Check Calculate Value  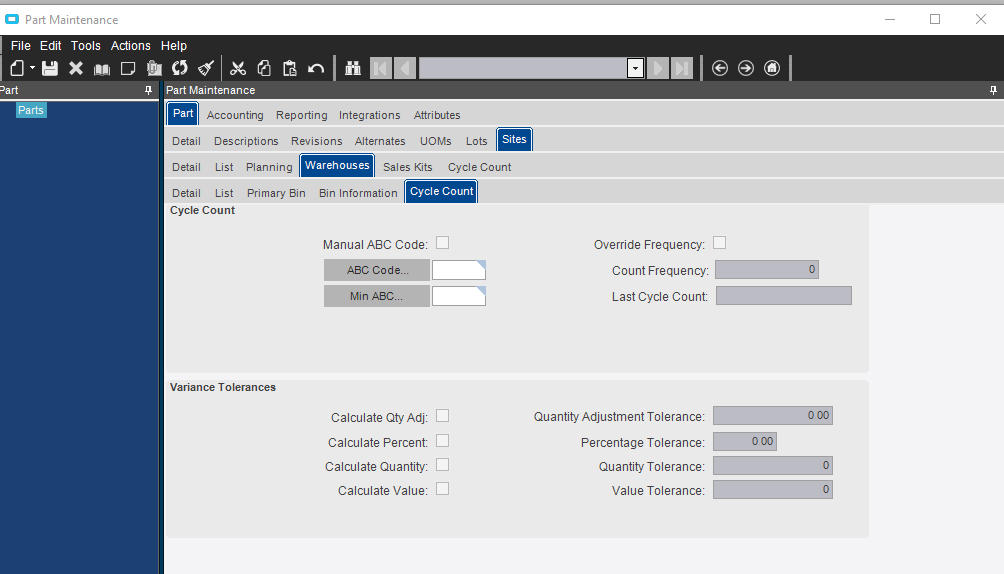[x=442, y=489]
